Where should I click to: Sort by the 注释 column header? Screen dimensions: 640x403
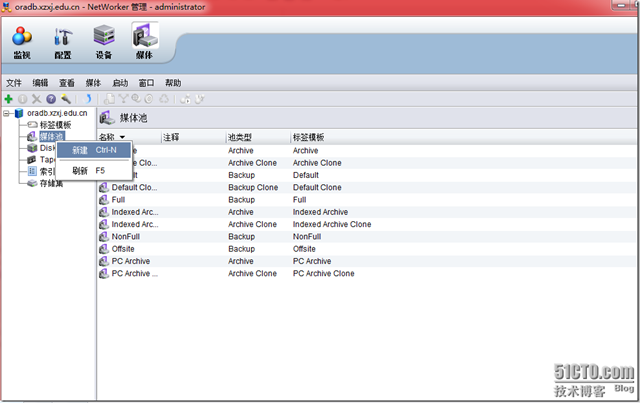point(193,137)
